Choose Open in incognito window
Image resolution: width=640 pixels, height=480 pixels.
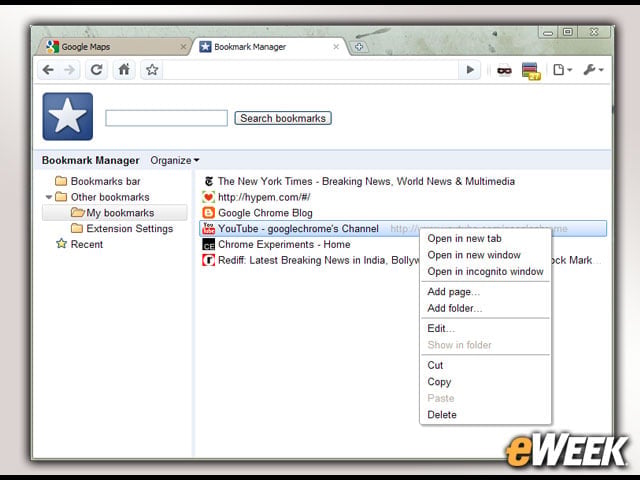[x=485, y=271]
